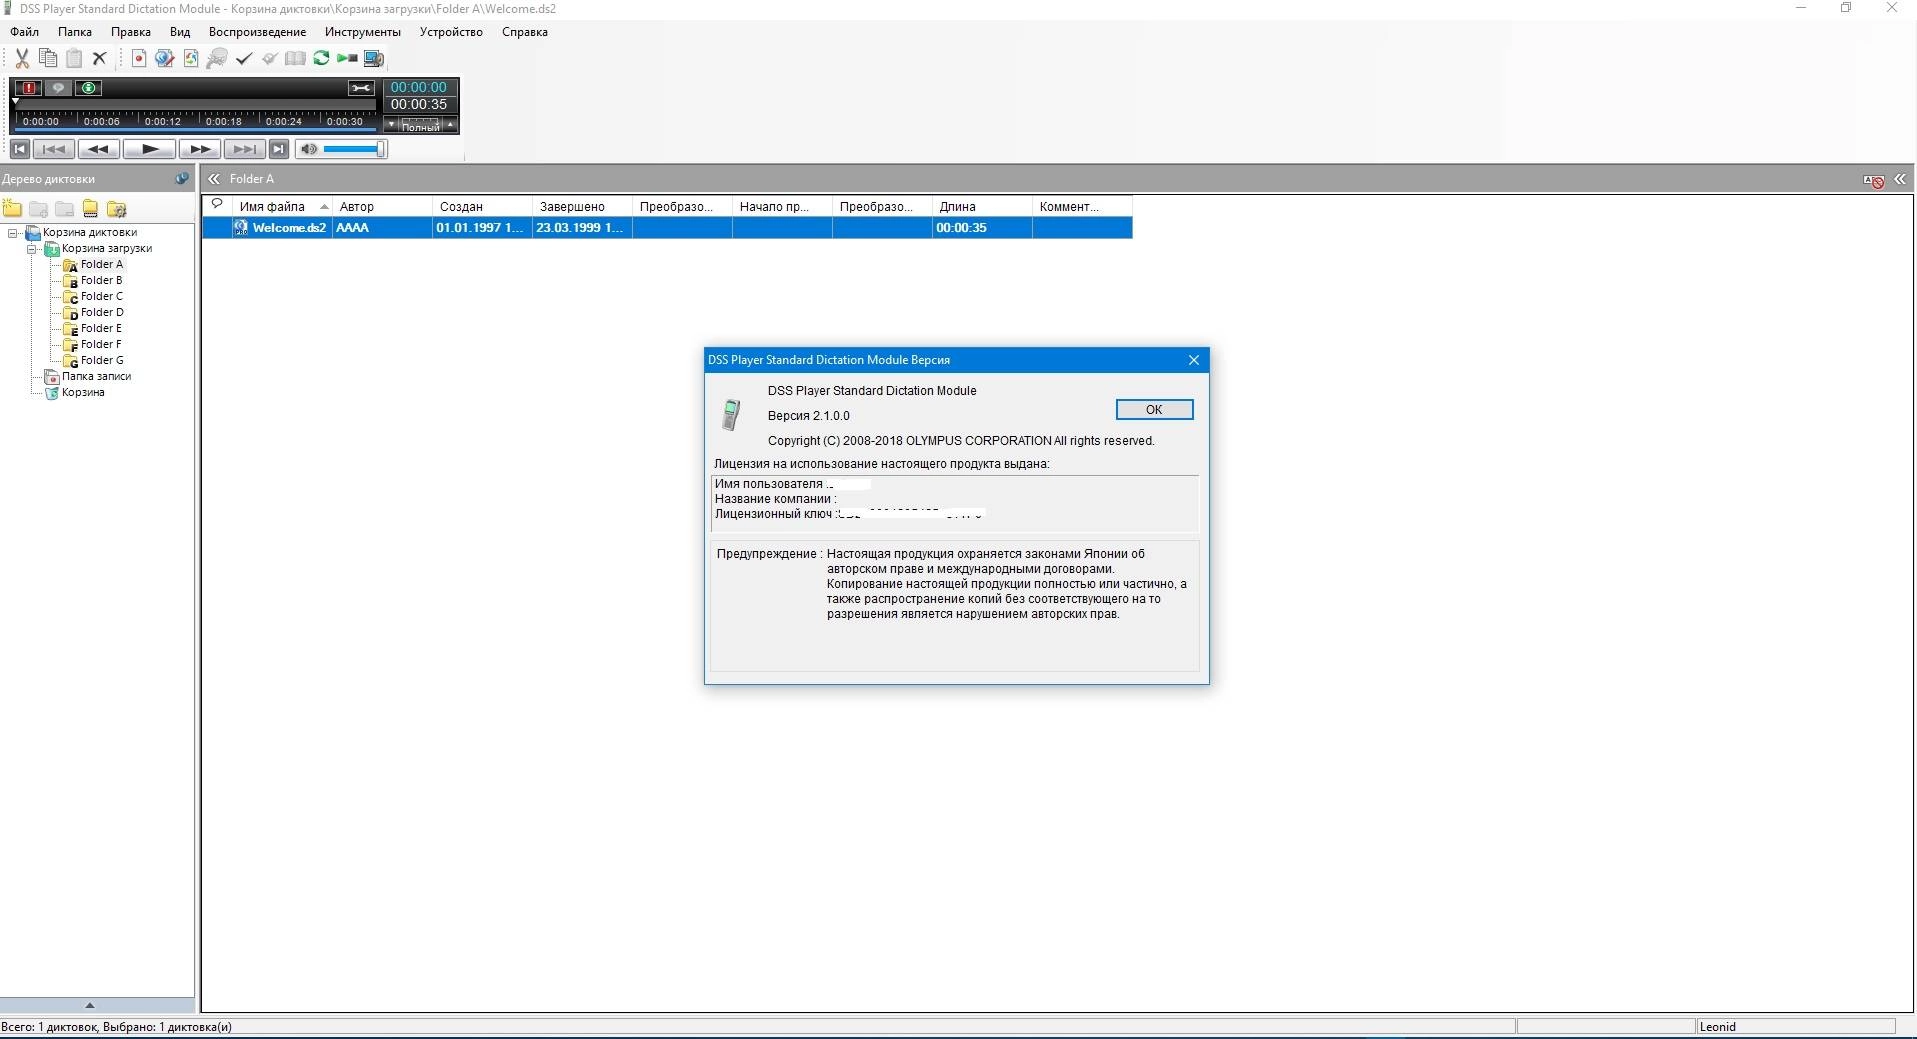Image resolution: width=1917 pixels, height=1039 pixels.
Task: Decrease time scale with down arrow
Action: [x=391, y=125]
